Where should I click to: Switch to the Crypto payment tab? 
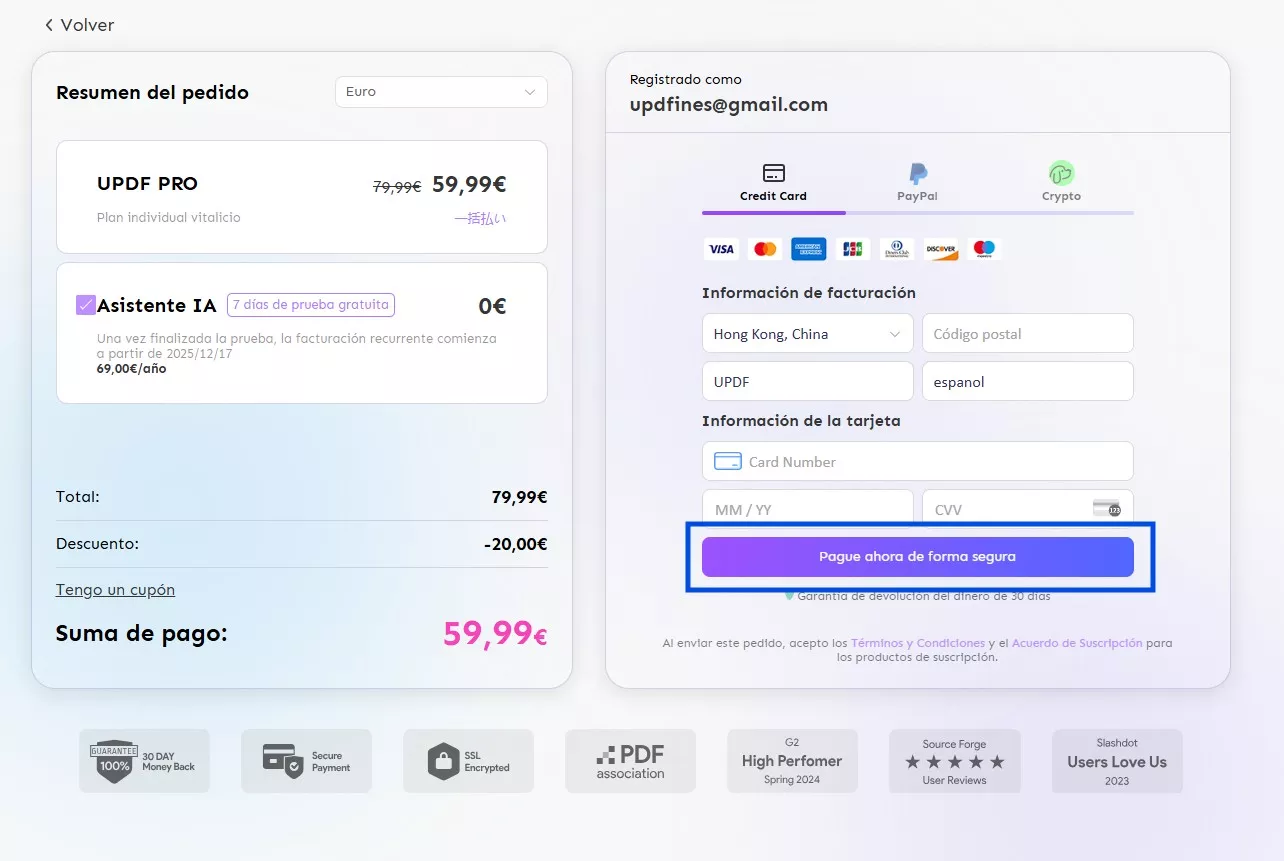pyautogui.click(x=1061, y=183)
